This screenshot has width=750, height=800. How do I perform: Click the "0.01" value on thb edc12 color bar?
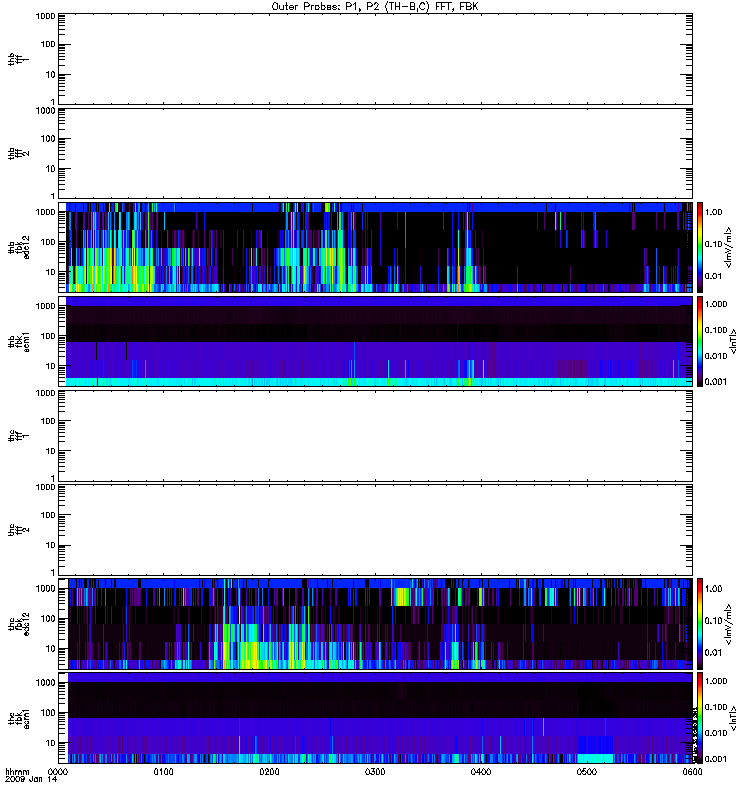[713, 276]
